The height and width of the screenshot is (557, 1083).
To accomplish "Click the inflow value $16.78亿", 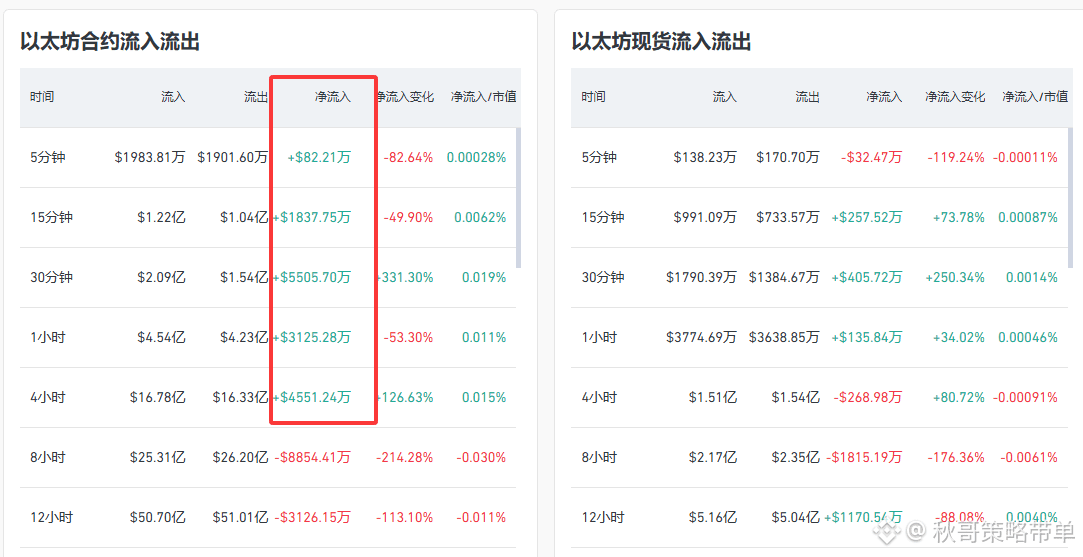I will coord(157,397).
